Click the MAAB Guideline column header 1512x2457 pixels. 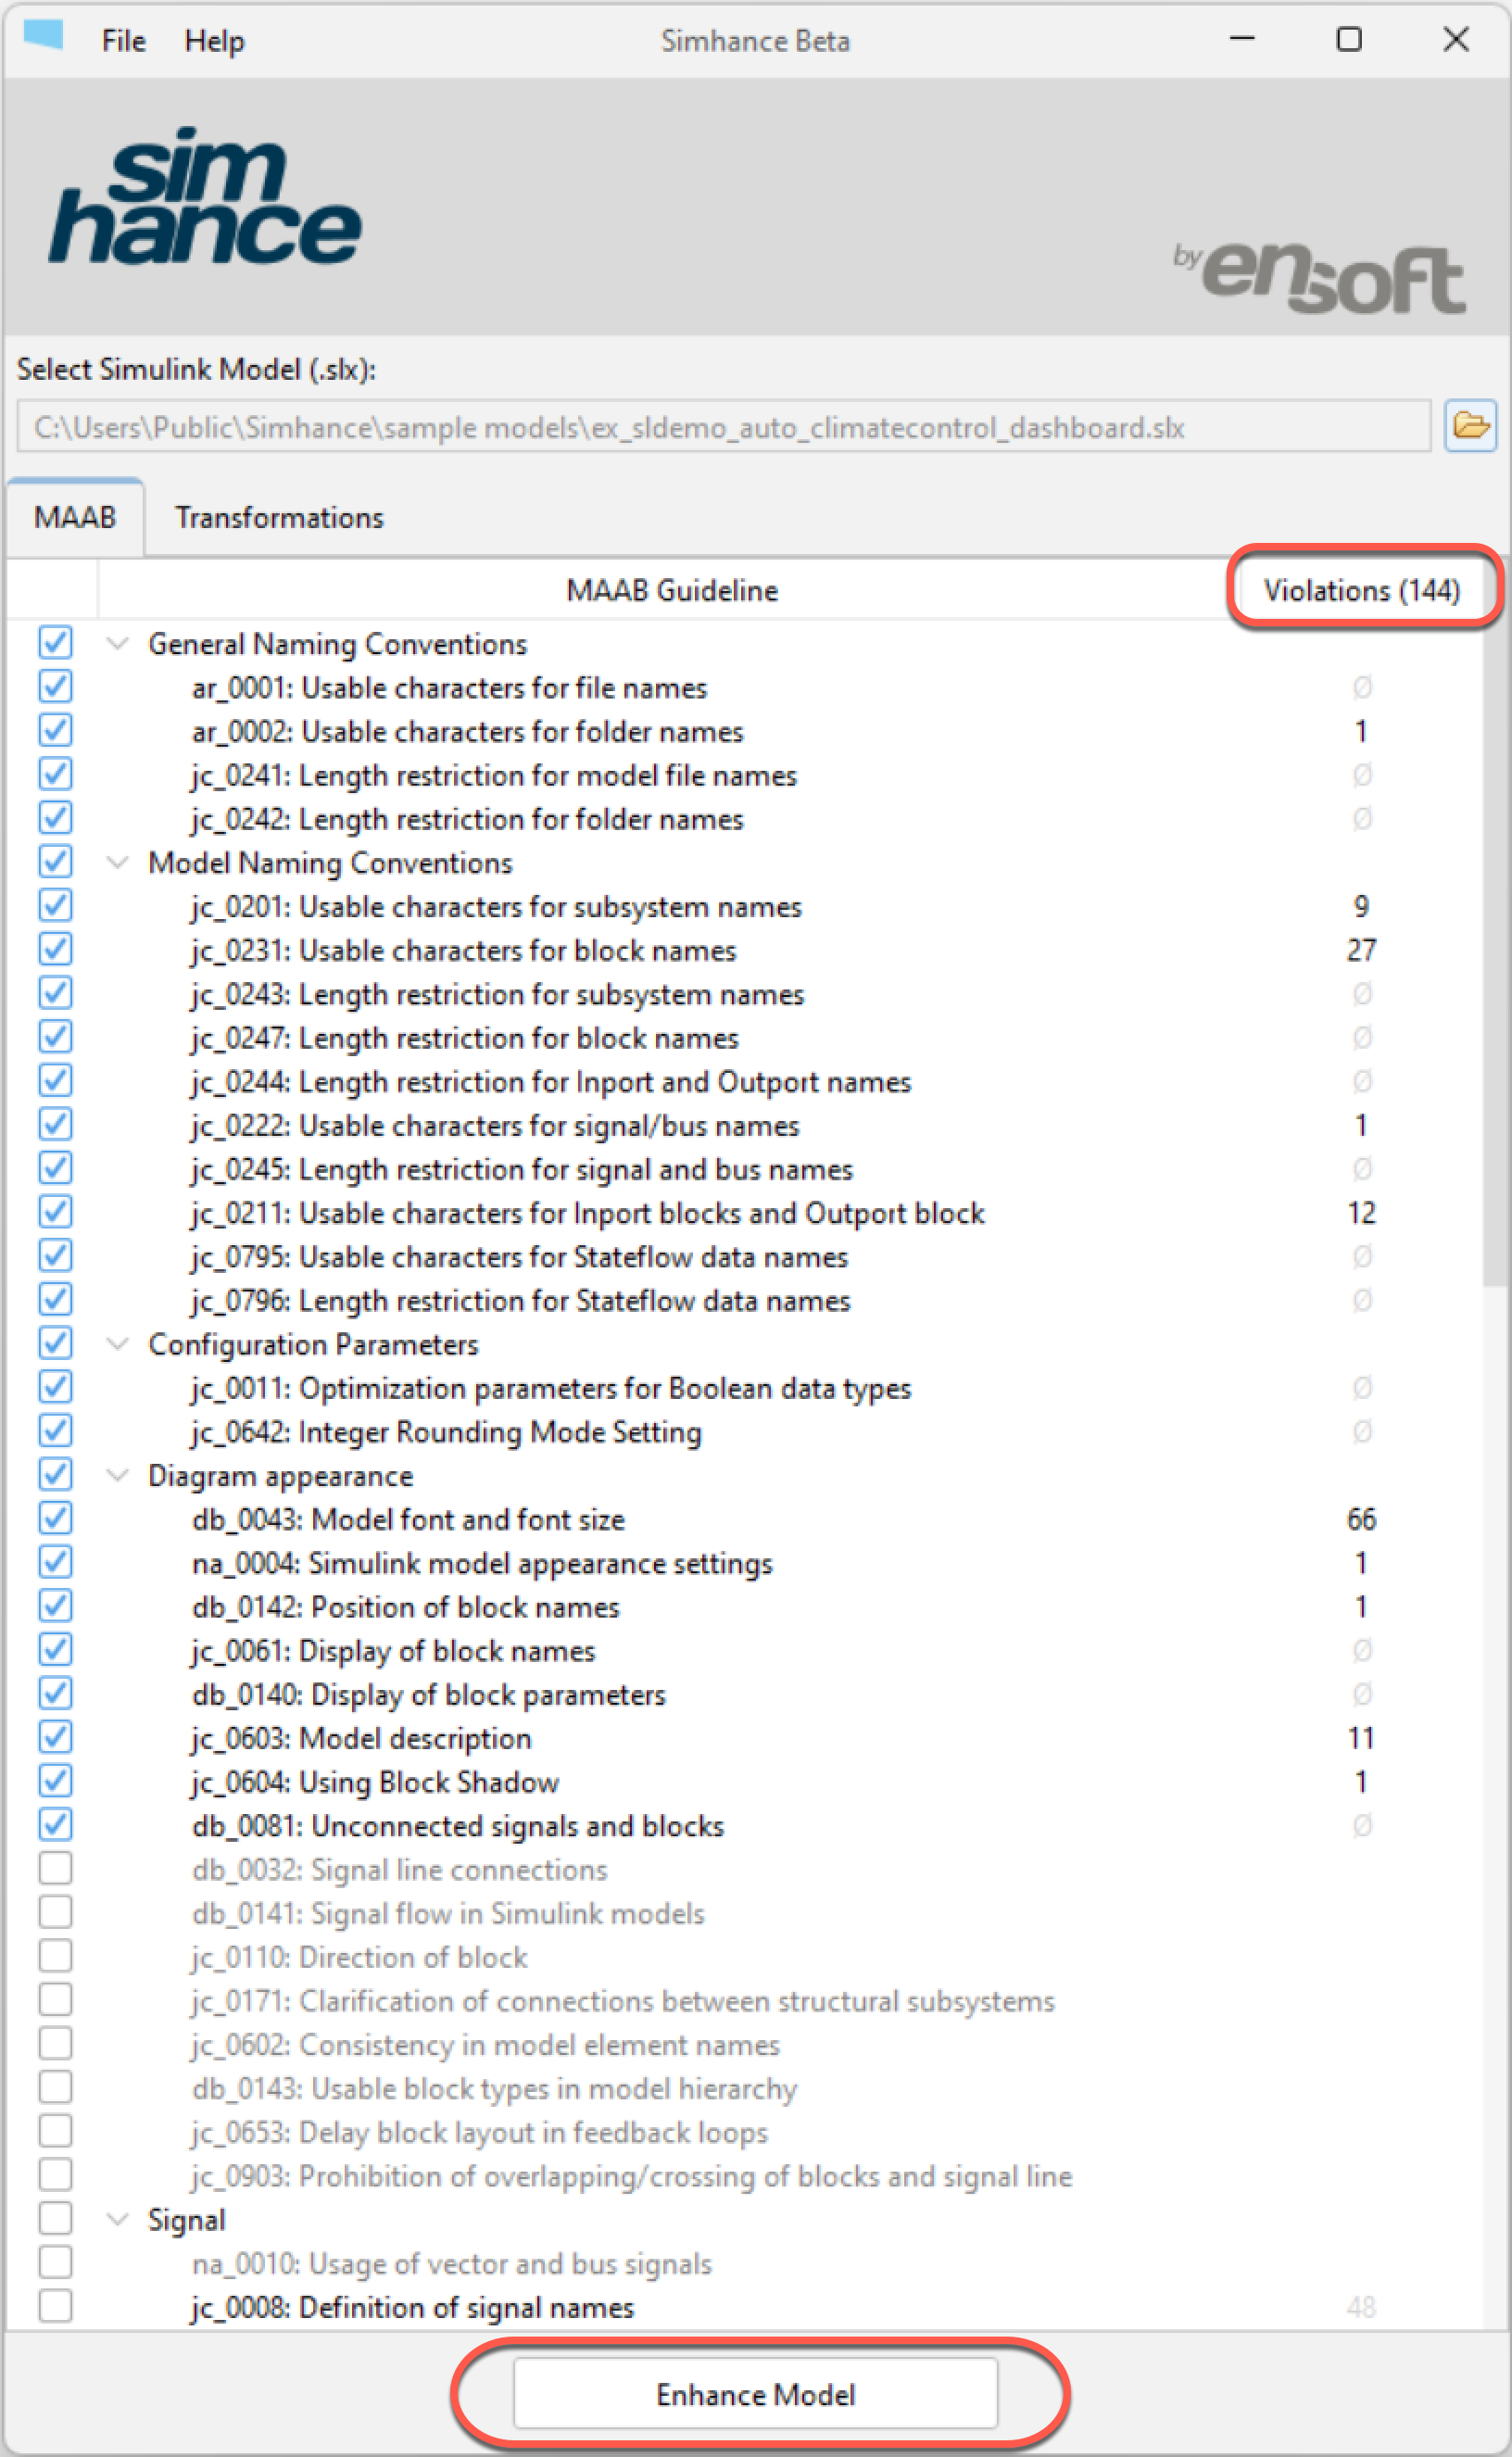671,590
